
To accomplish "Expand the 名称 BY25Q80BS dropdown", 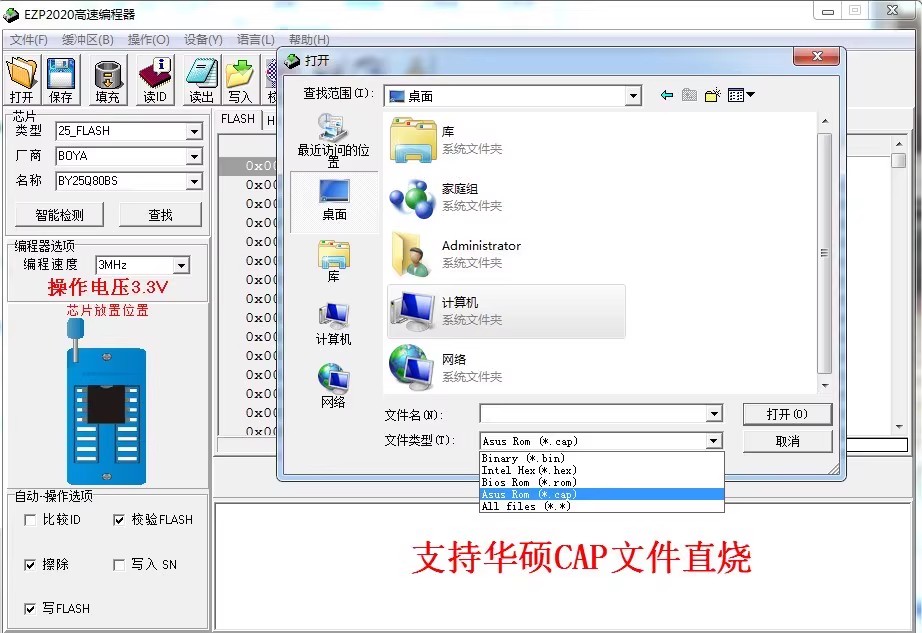I will 194,182.
